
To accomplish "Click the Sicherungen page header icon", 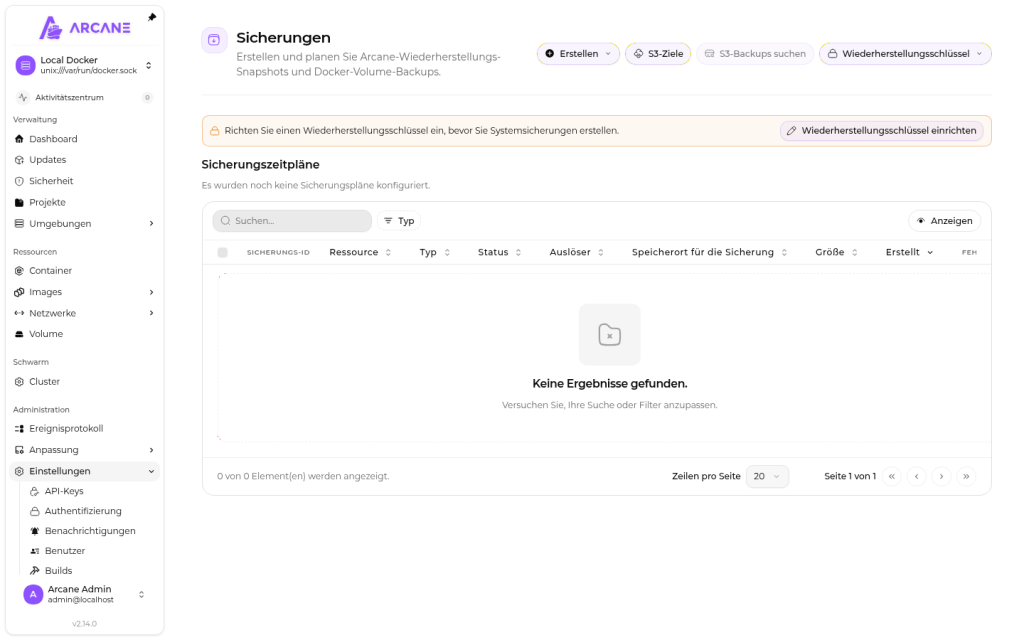I will [214, 40].
